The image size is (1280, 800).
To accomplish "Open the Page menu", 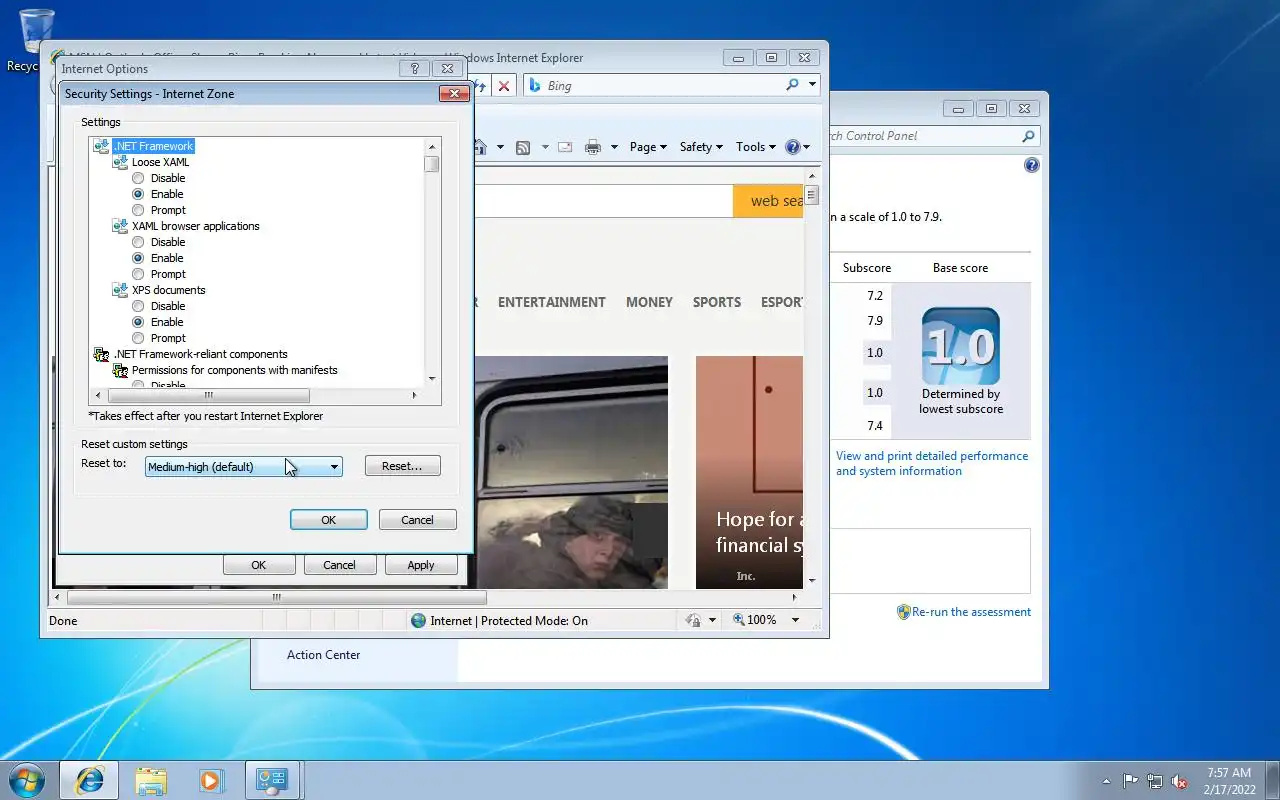I will pos(649,147).
